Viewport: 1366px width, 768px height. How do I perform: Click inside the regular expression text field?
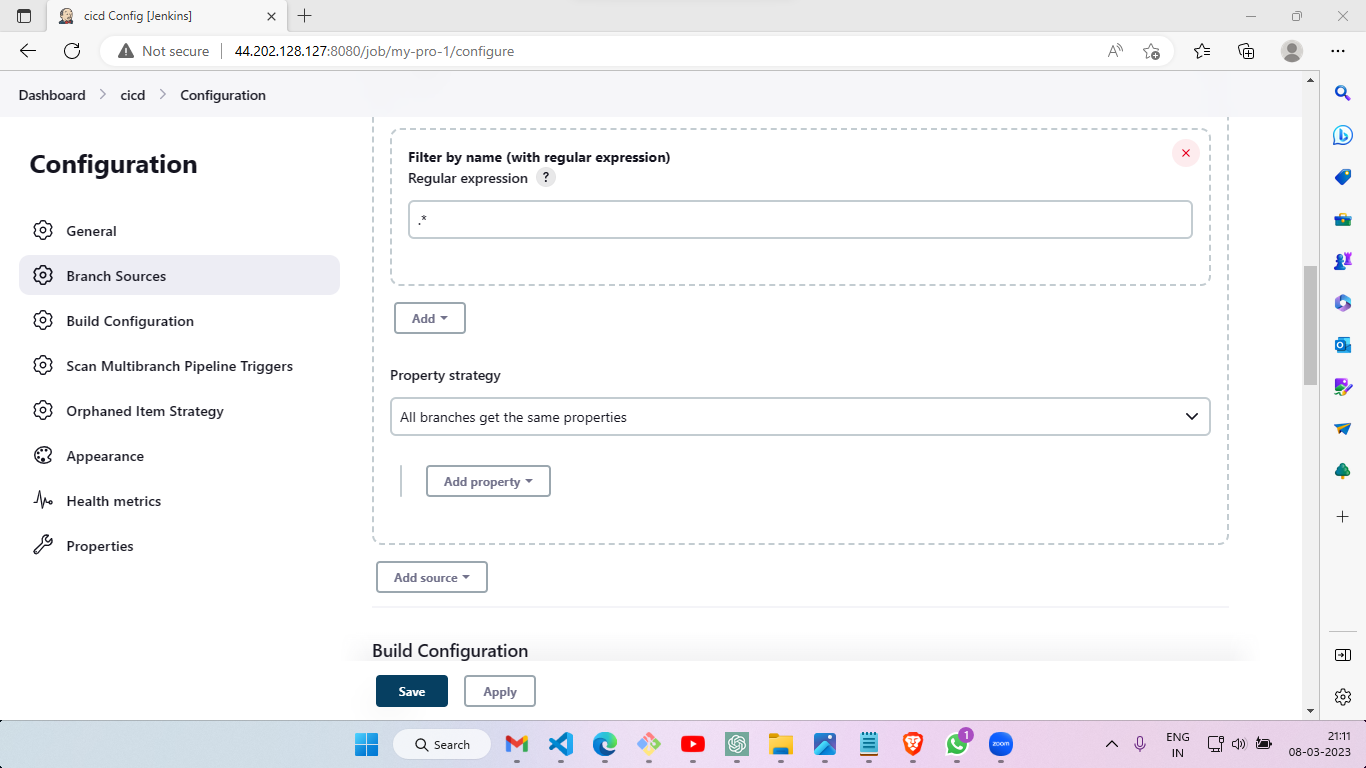[x=800, y=219]
